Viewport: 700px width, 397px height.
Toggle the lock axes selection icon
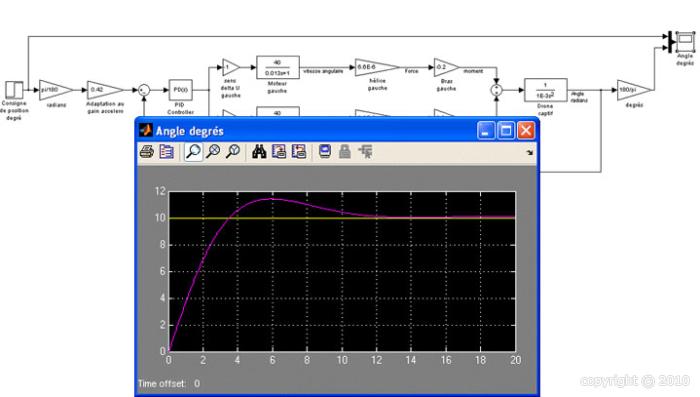pos(345,152)
